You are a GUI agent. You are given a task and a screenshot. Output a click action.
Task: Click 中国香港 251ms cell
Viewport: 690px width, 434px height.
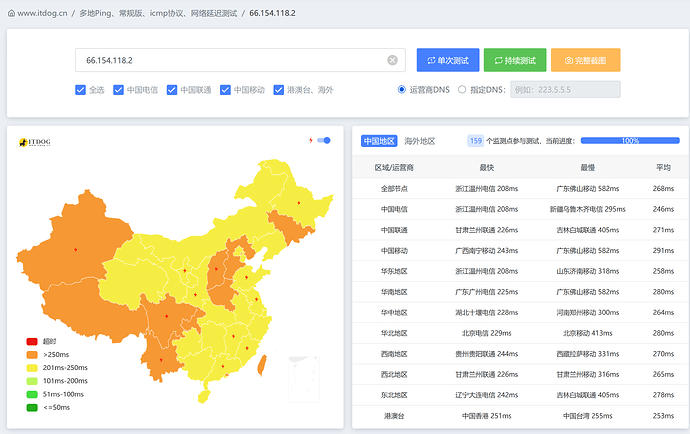click(x=487, y=416)
